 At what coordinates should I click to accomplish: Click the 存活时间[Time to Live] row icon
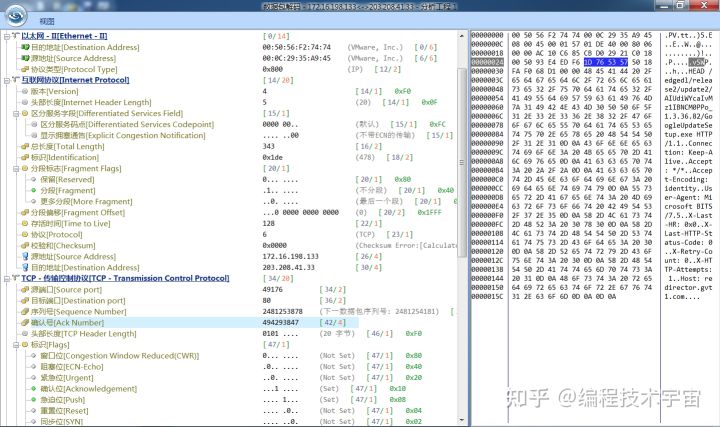(25, 224)
